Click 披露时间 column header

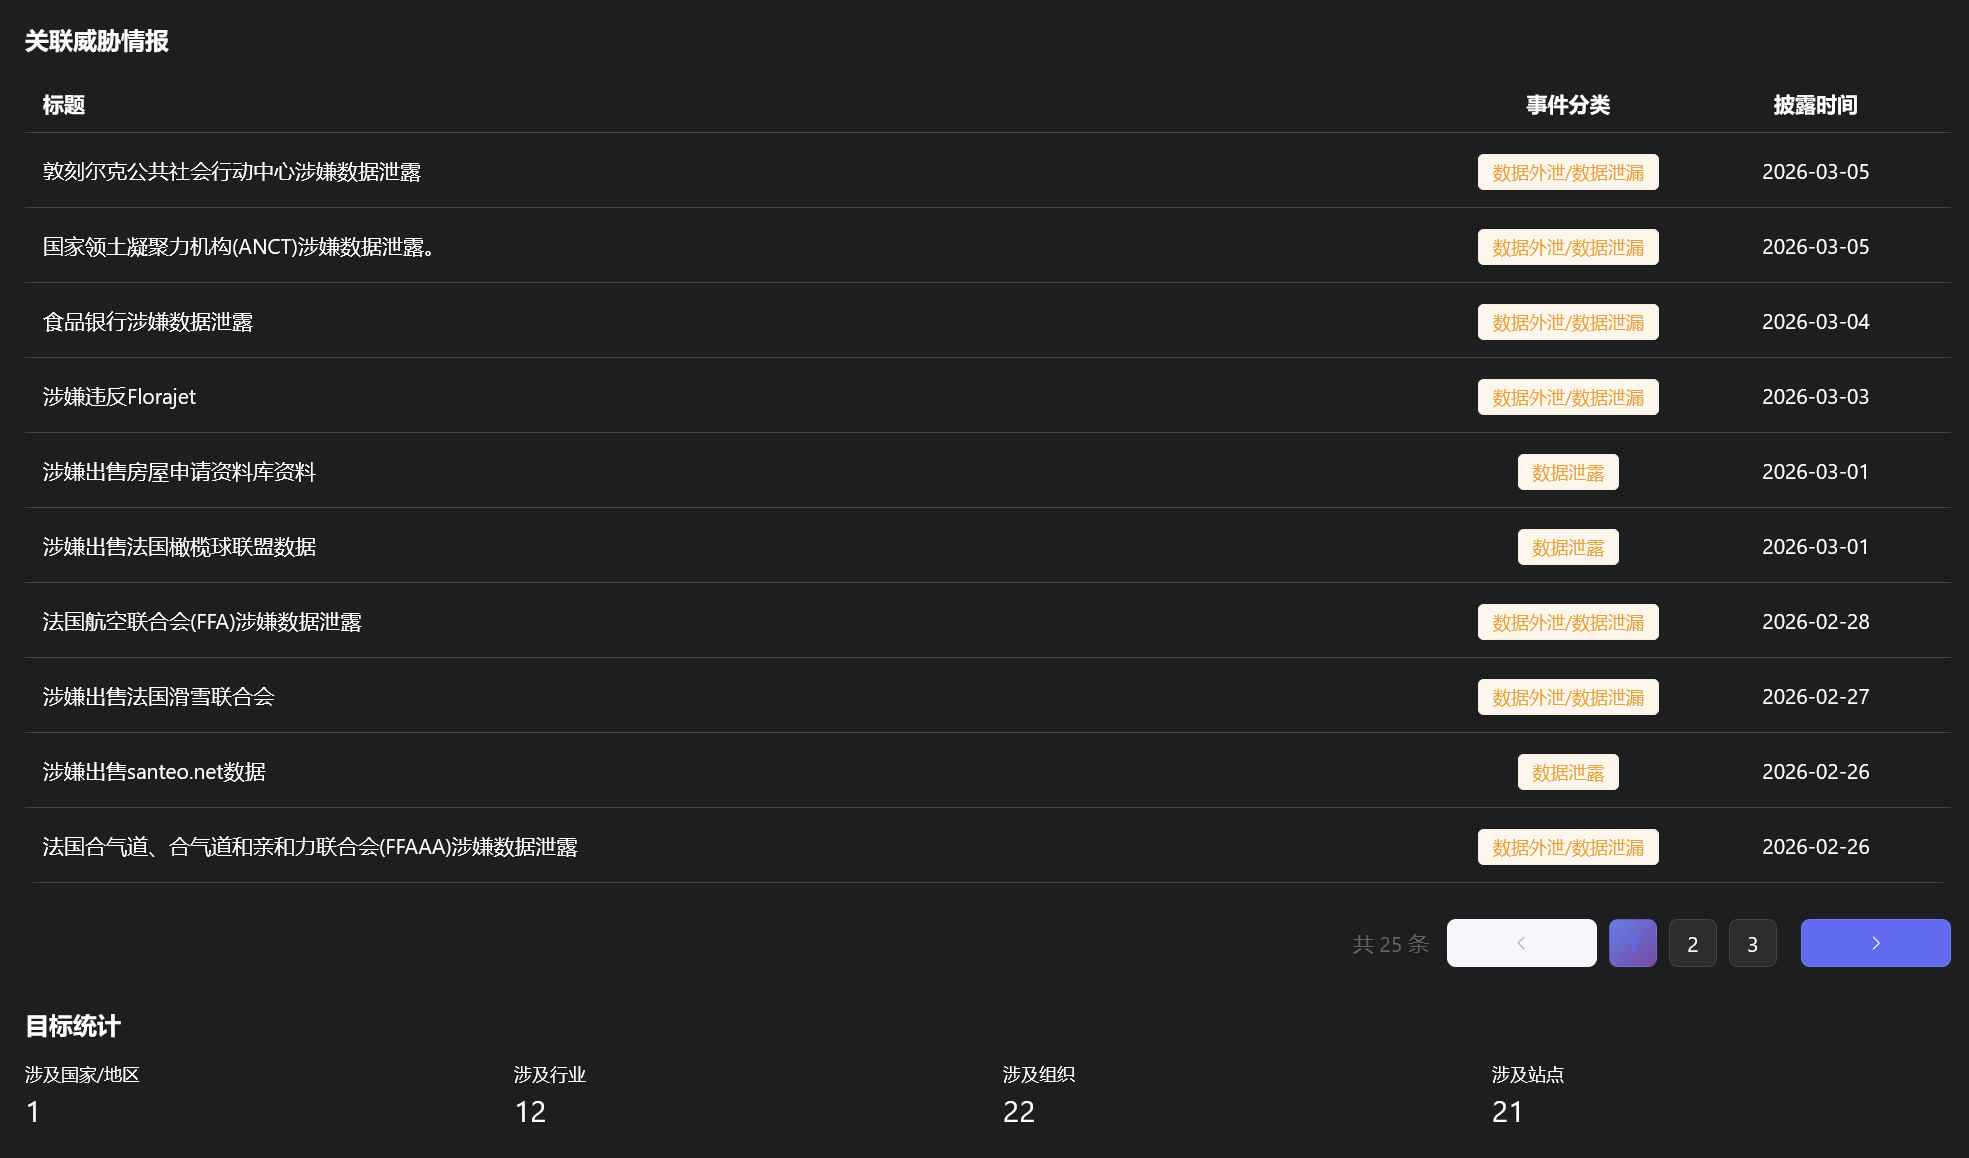tap(1814, 105)
